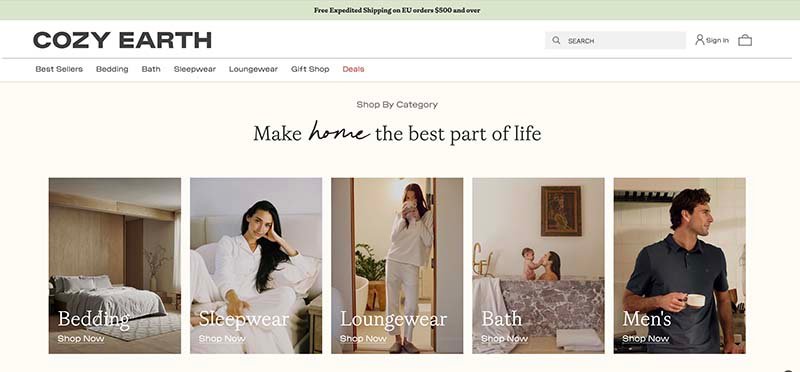Open the shopping bag icon
Image resolution: width=800 pixels, height=372 pixels.
[745, 40]
